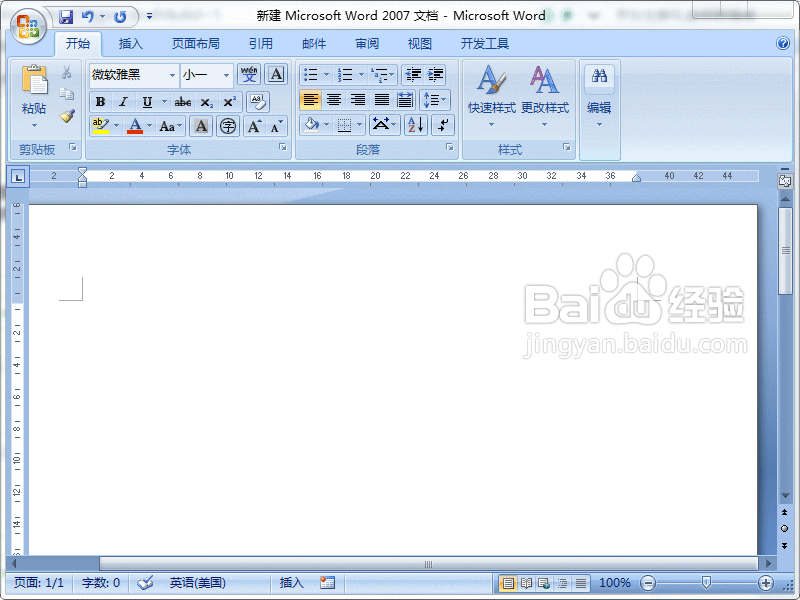
Task: Apply bold formatting with the B icon
Action: (x=99, y=101)
